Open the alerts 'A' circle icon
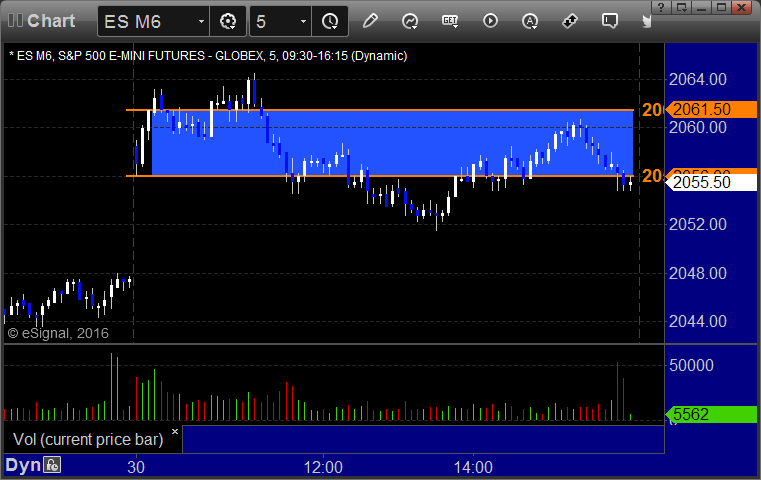The height and width of the screenshot is (480, 761). point(529,21)
